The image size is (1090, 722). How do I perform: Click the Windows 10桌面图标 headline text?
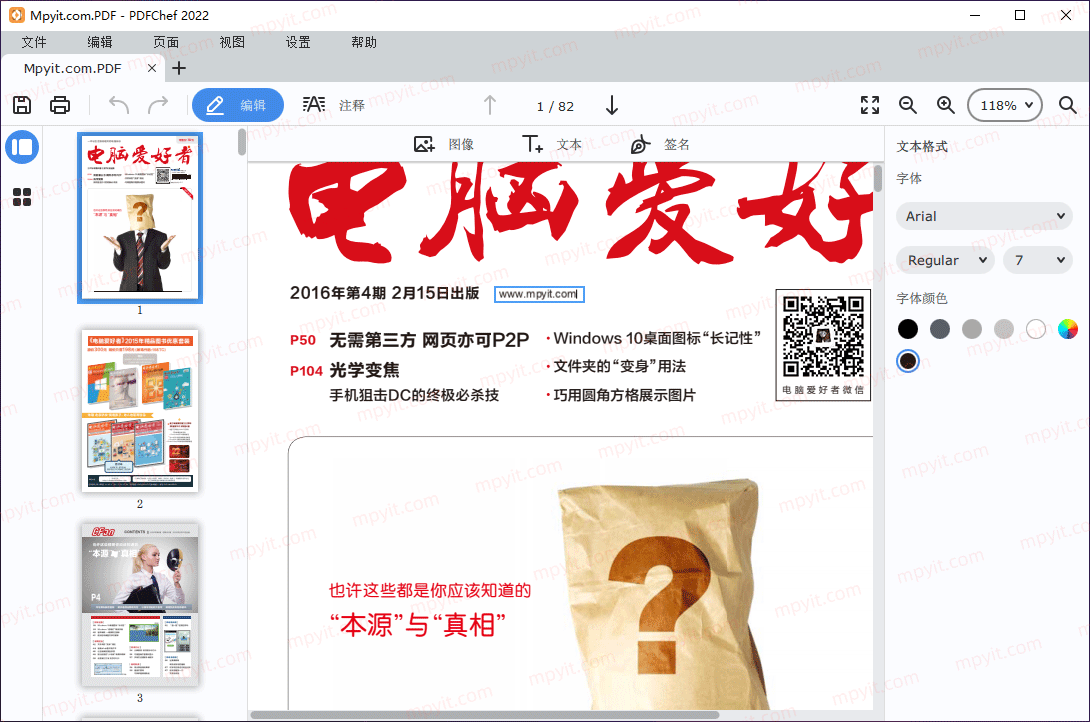(x=657, y=338)
